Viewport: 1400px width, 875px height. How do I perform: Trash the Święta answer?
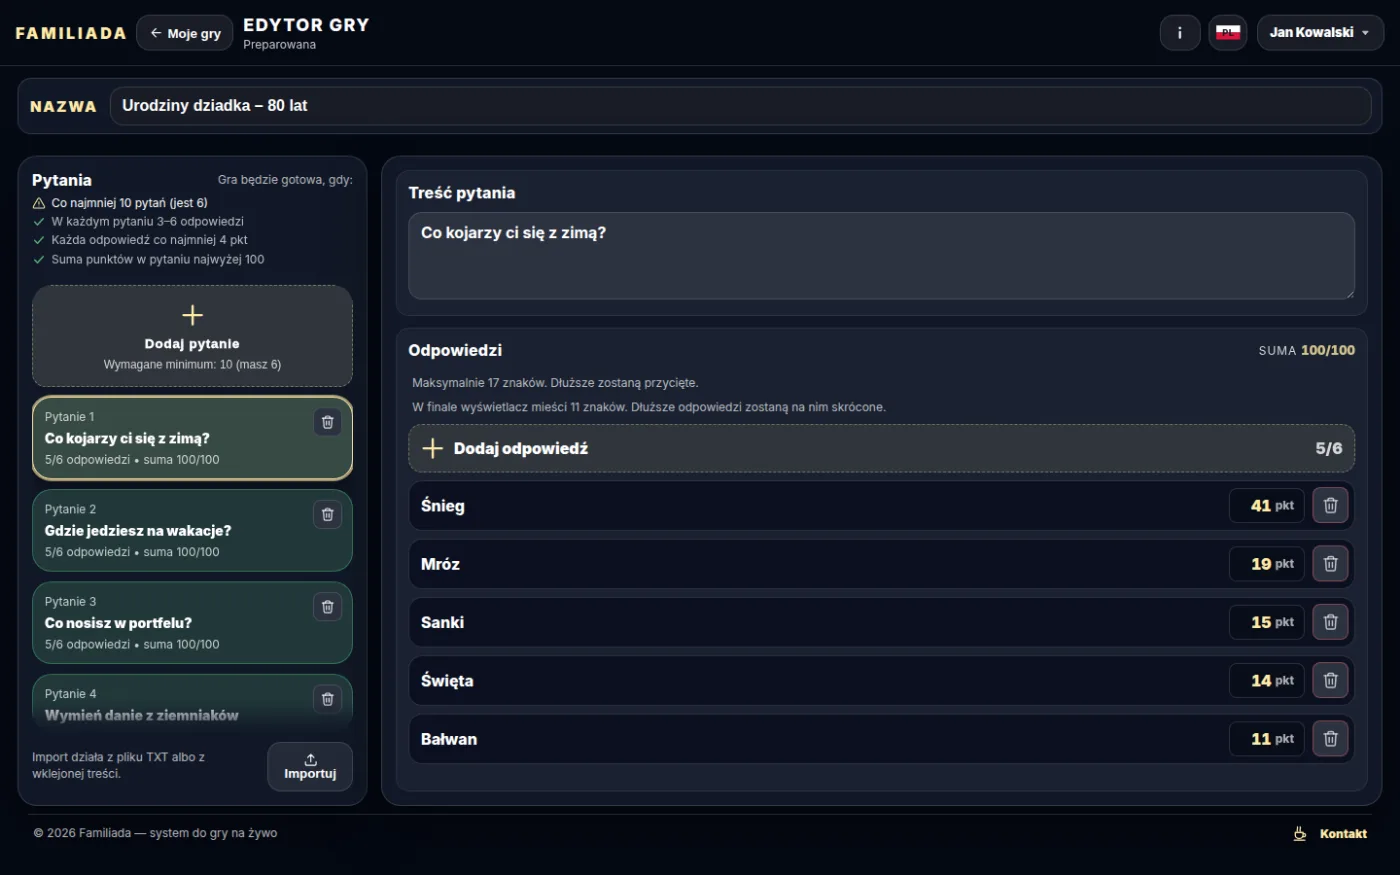point(1330,680)
